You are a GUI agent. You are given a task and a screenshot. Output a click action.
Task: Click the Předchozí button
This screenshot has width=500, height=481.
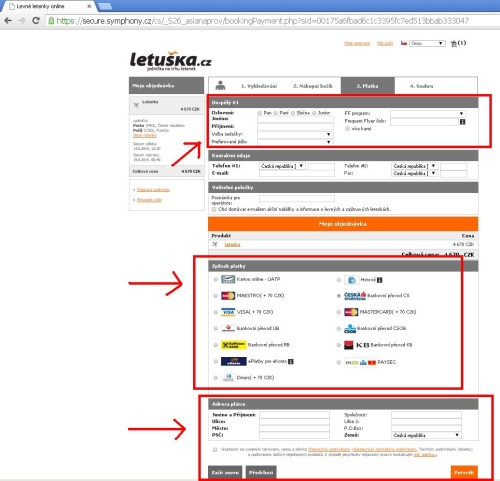261,472
